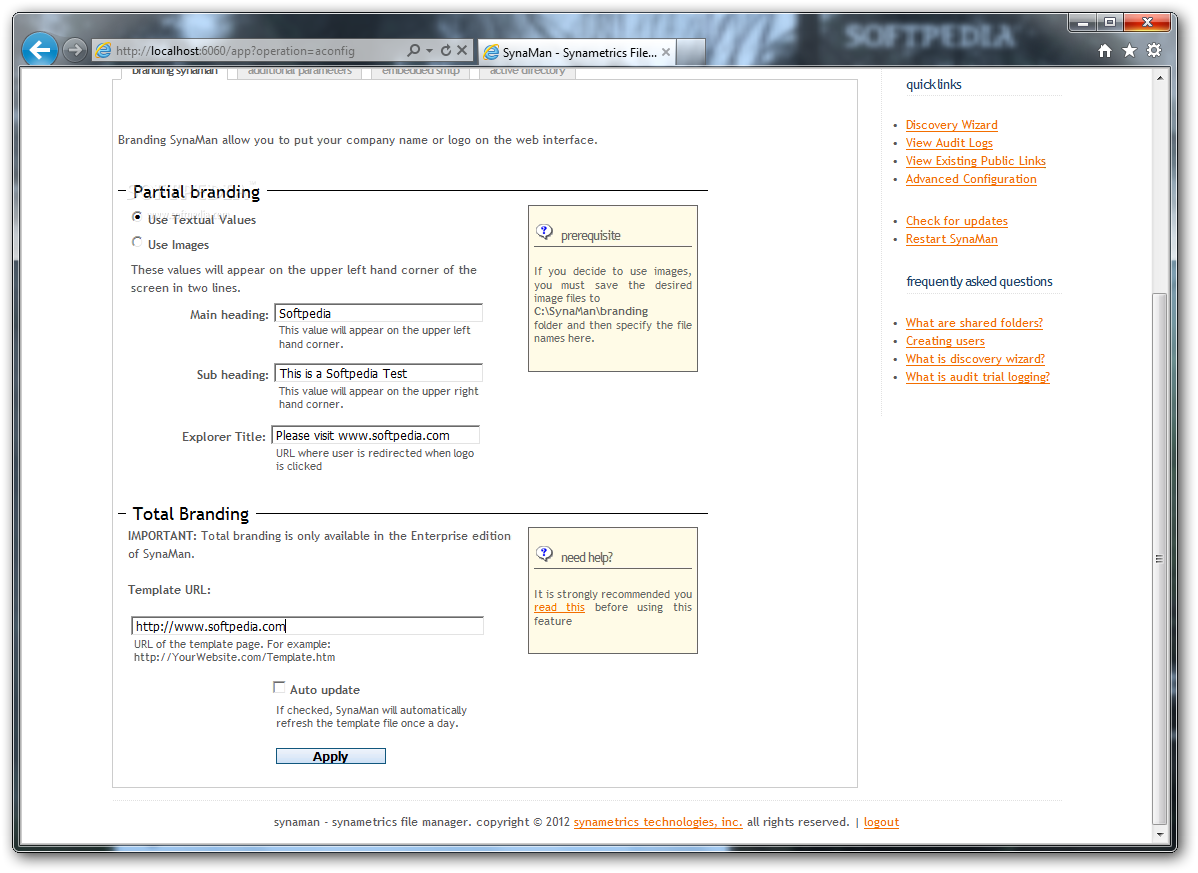The image size is (1198, 873).
Task: Switch to the embedded smtp tab
Action: click(x=421, y=71)
